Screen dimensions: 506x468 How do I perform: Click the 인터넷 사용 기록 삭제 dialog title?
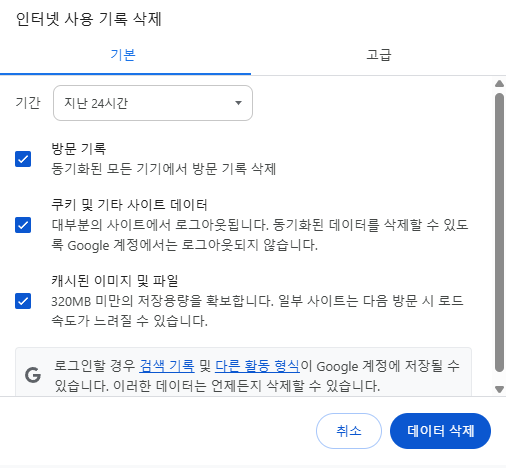point(89,19)
